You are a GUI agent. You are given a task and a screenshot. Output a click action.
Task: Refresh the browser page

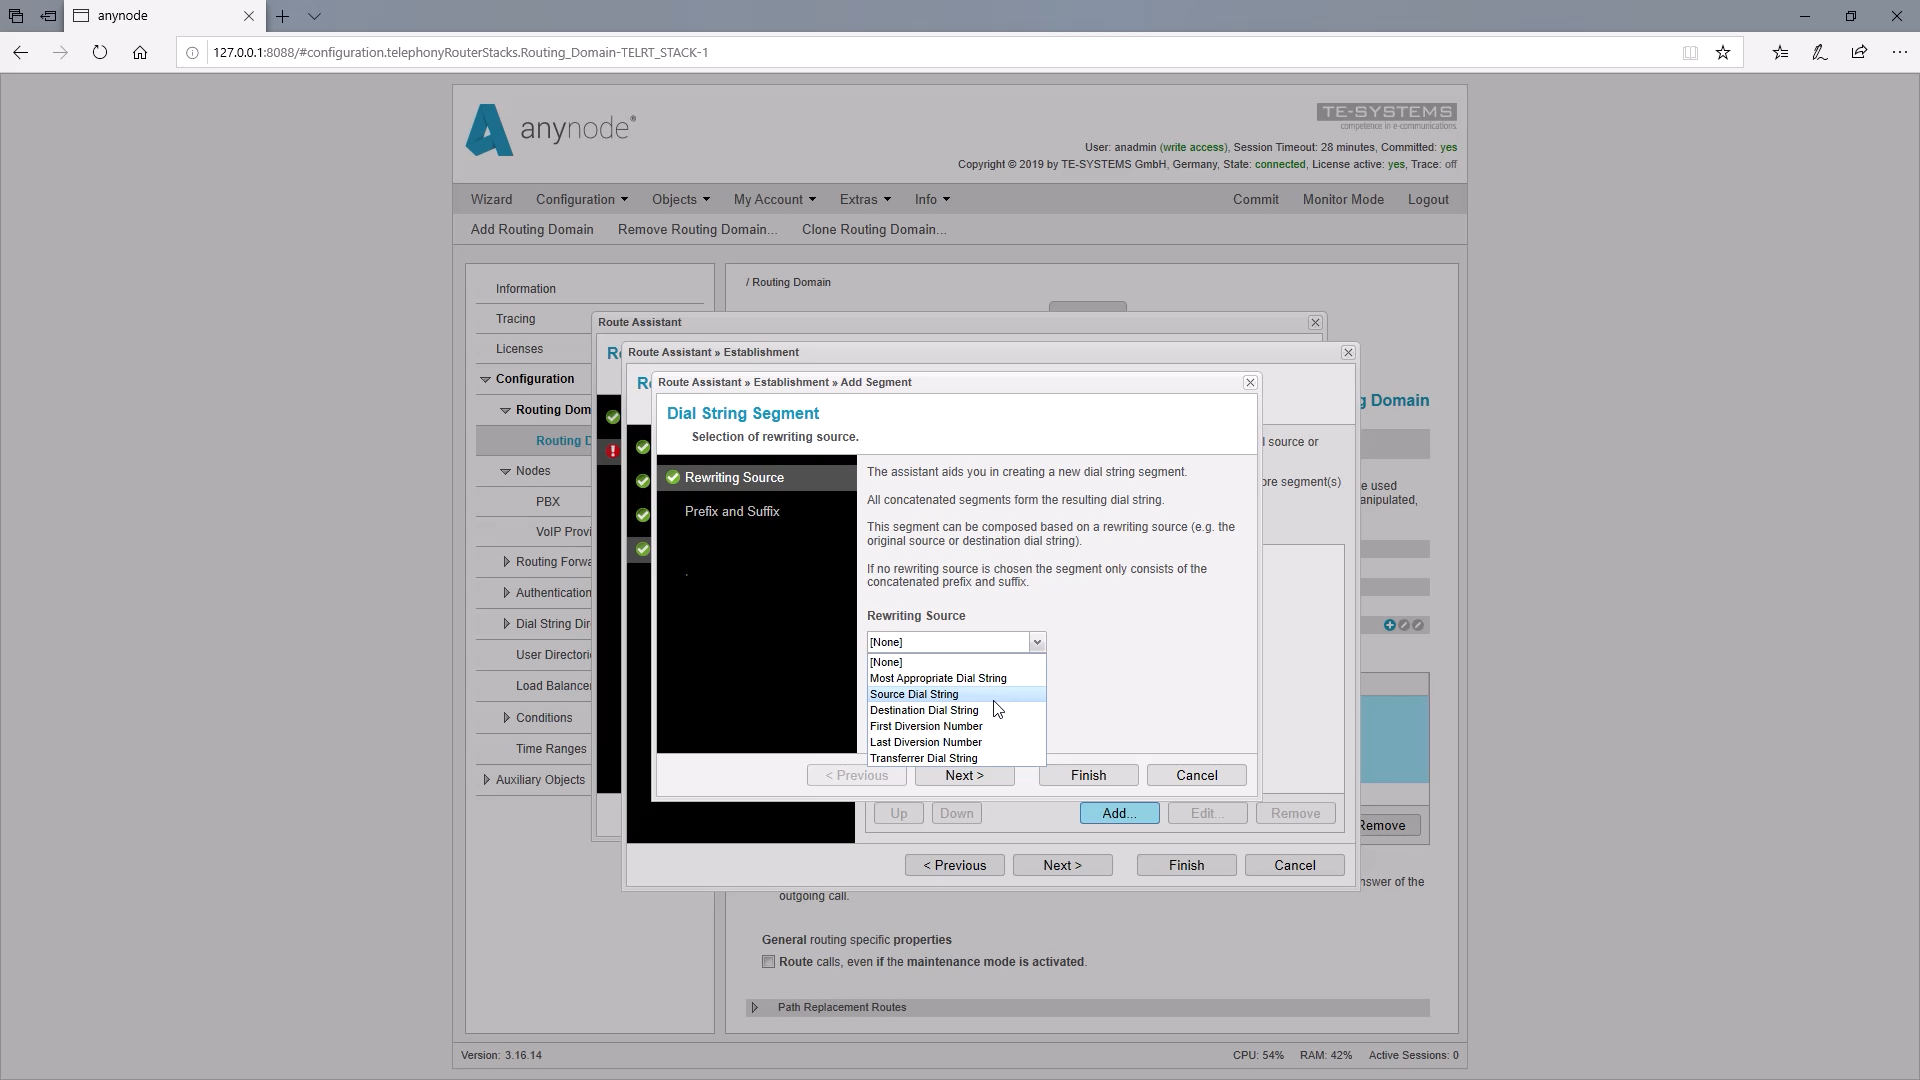(x=100, y=52)
